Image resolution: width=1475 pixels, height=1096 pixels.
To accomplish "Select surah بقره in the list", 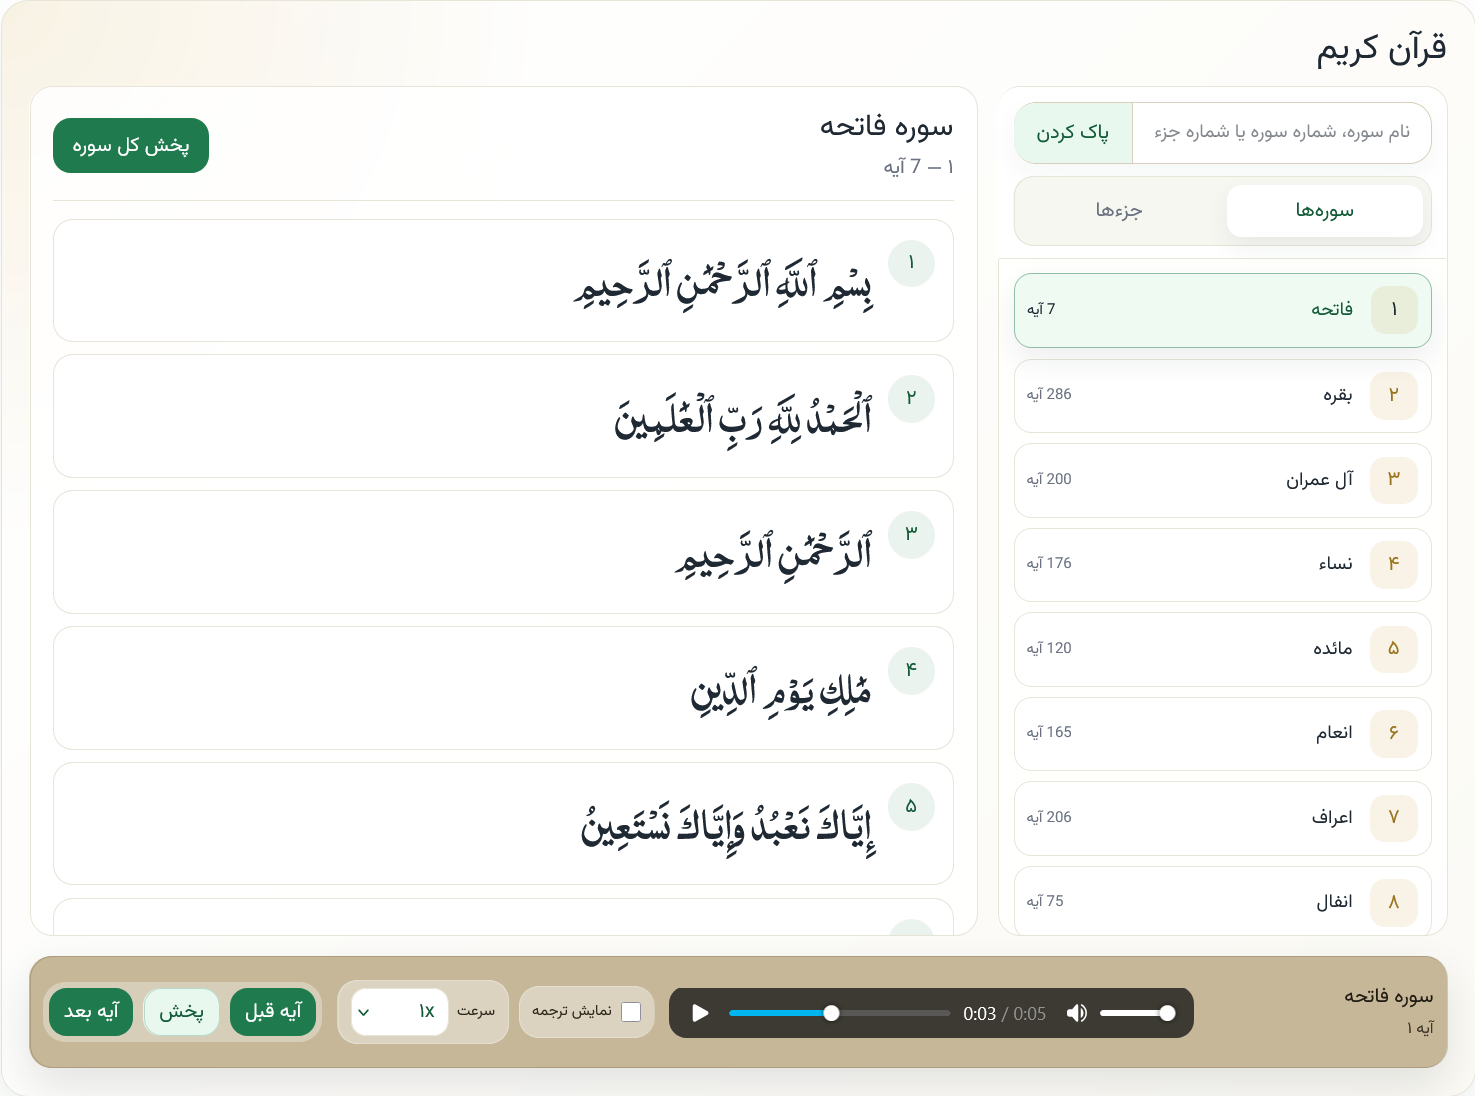I will 1223,396.
